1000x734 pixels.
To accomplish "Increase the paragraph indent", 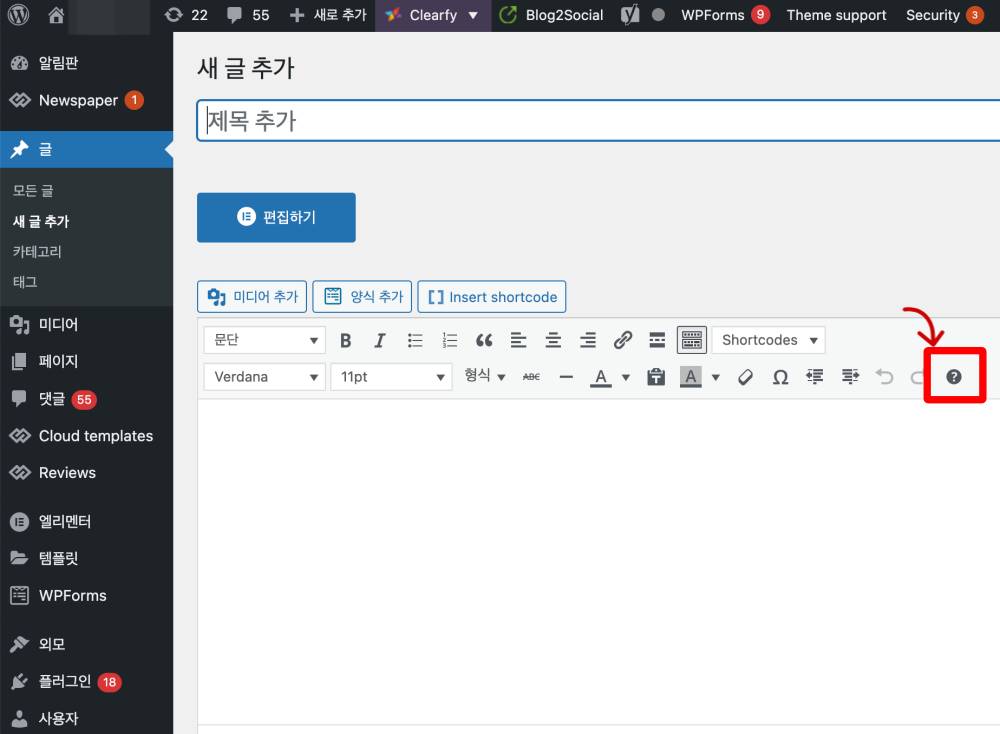I will (849, 377).
